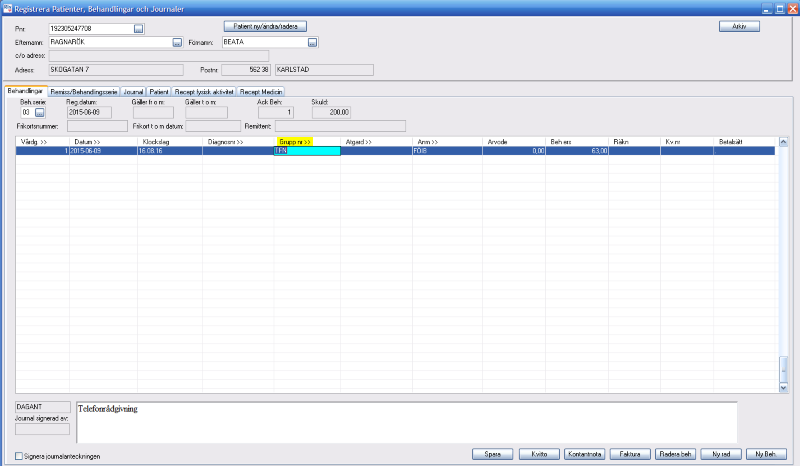This screenshot has height=466, width=800.
Task: Click the Ny rad button
Action: 721,454
